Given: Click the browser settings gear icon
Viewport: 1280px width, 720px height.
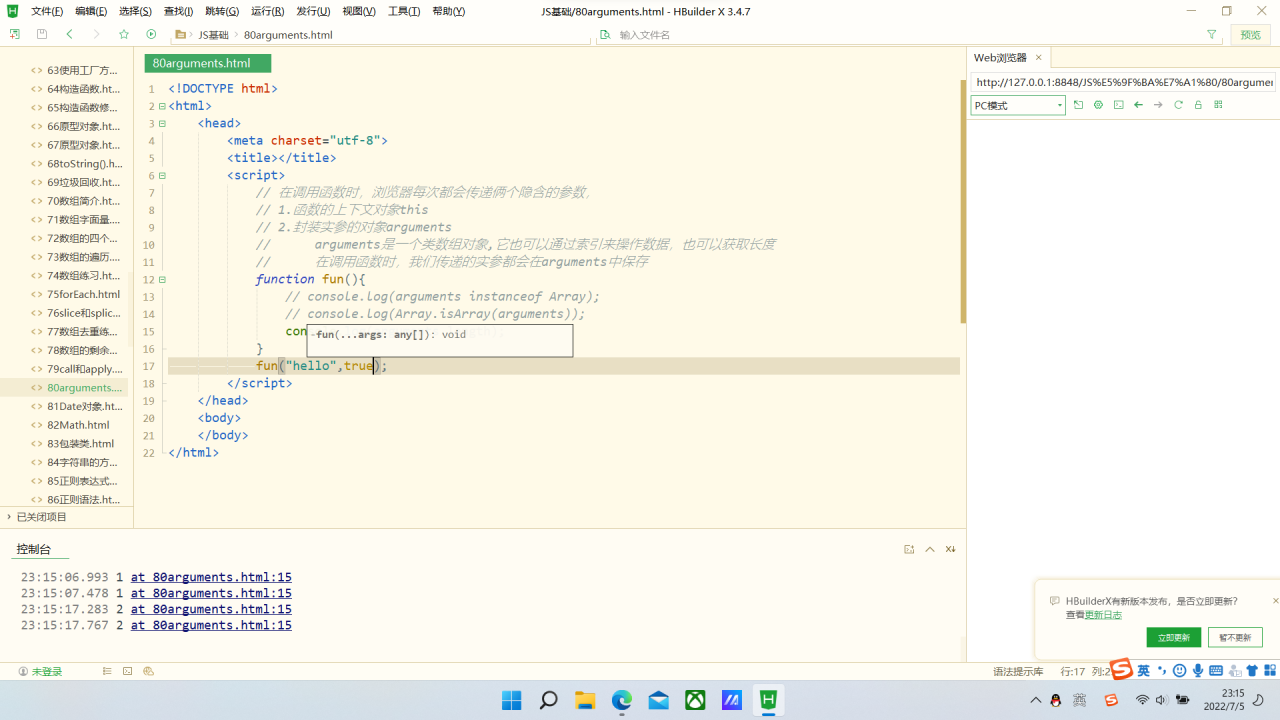Looking at the screenshot, I should coord(1098,105).
